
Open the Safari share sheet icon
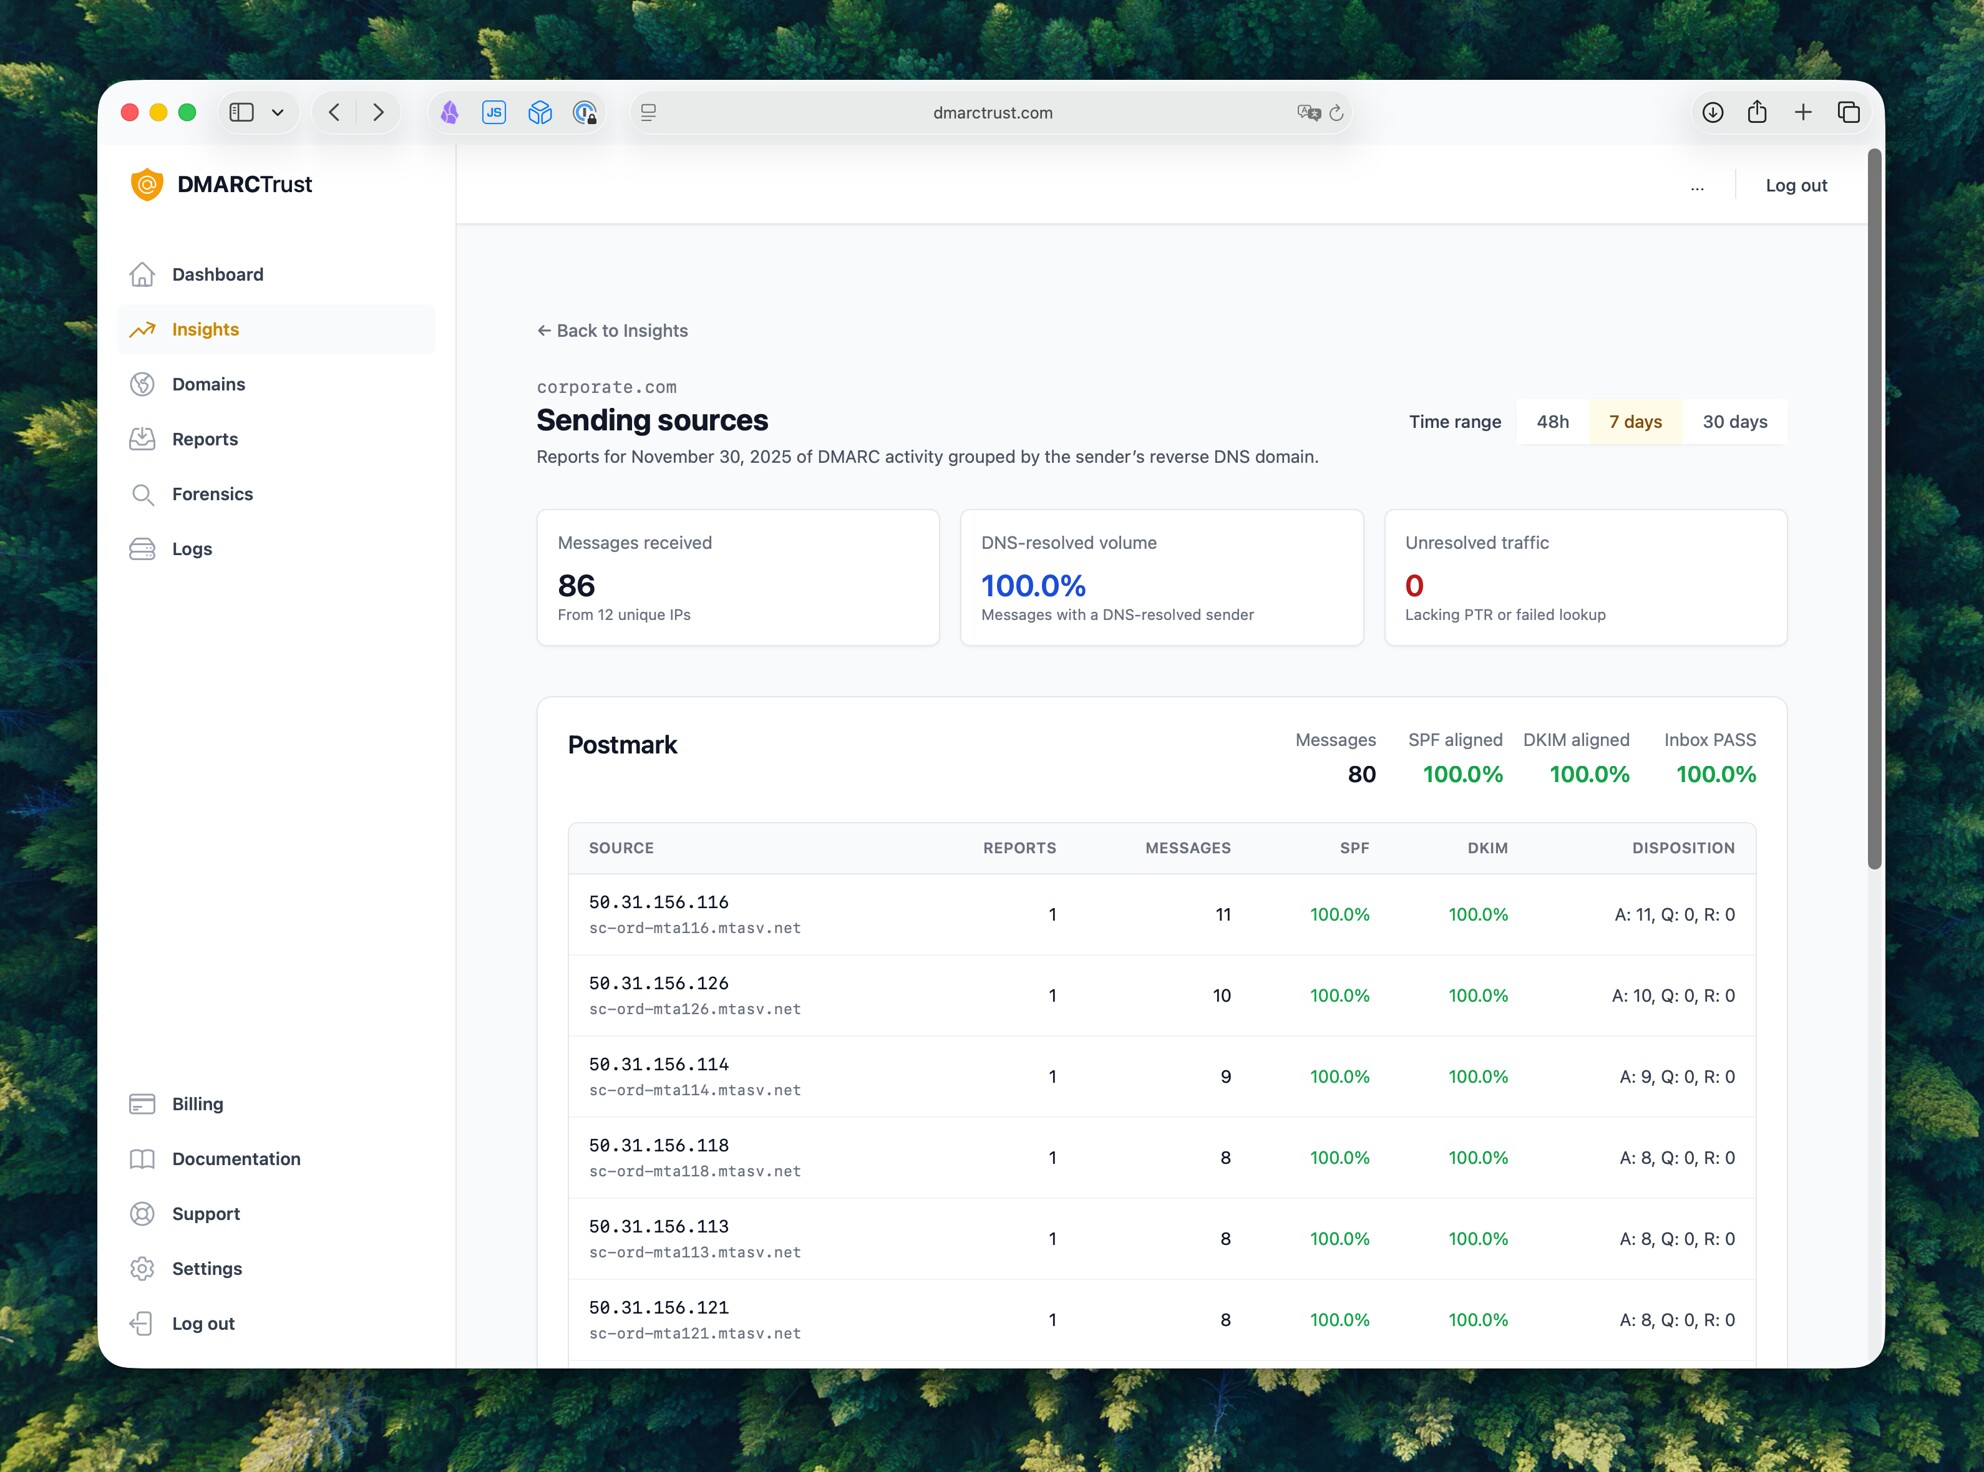point(1757,112)
